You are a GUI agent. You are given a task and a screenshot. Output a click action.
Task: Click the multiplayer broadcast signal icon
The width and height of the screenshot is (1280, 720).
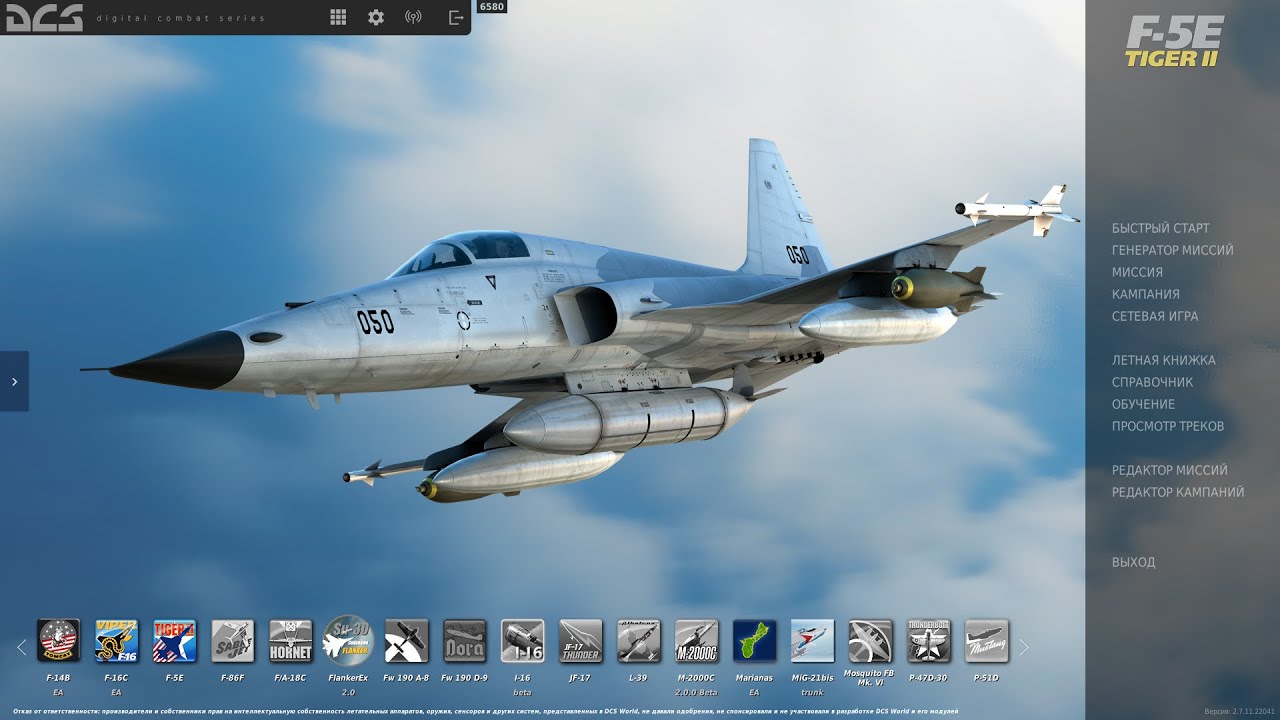coord(413,17)
